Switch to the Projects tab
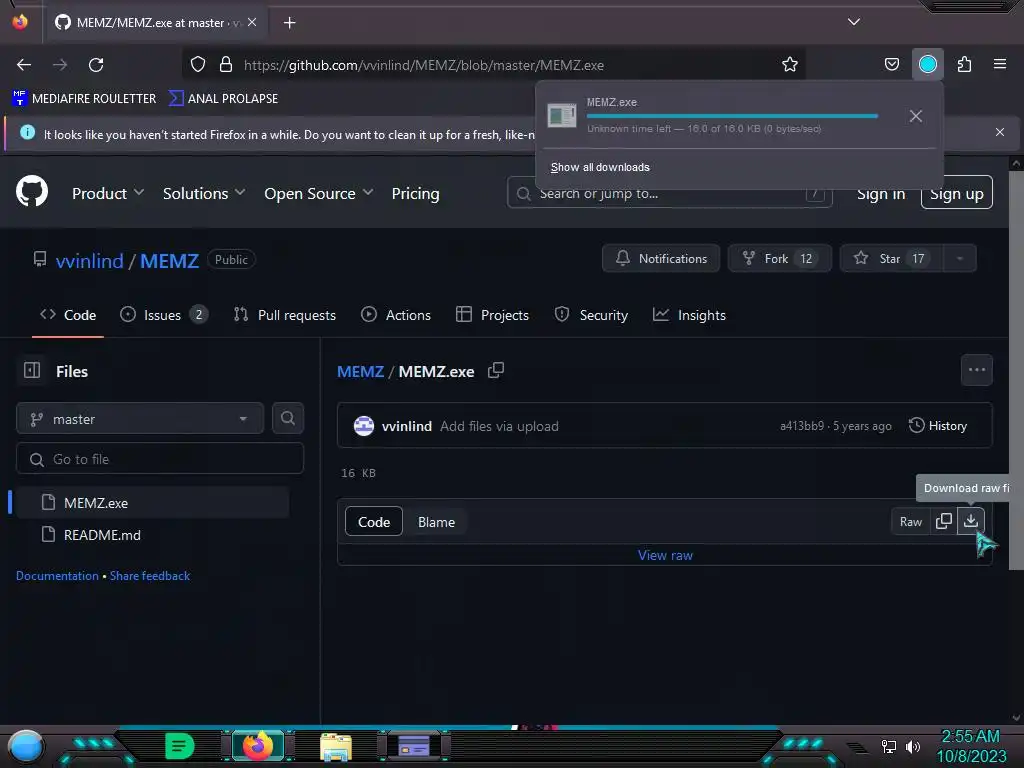 (x=492, y=315)
